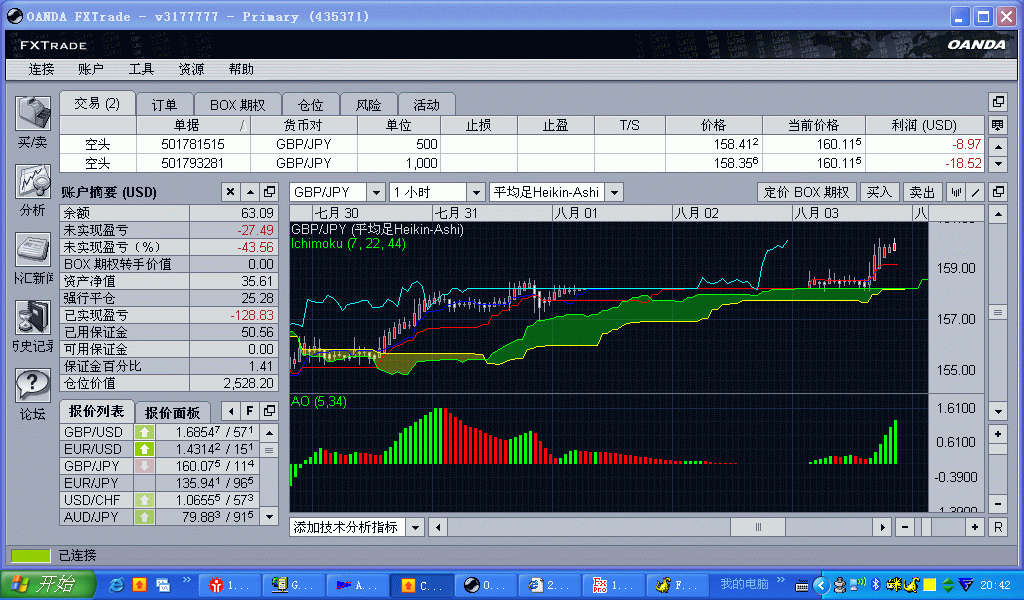This screenshot has height=600, width=1024.
Task: Switch to the 活动 tab
Action: (426, 104)
